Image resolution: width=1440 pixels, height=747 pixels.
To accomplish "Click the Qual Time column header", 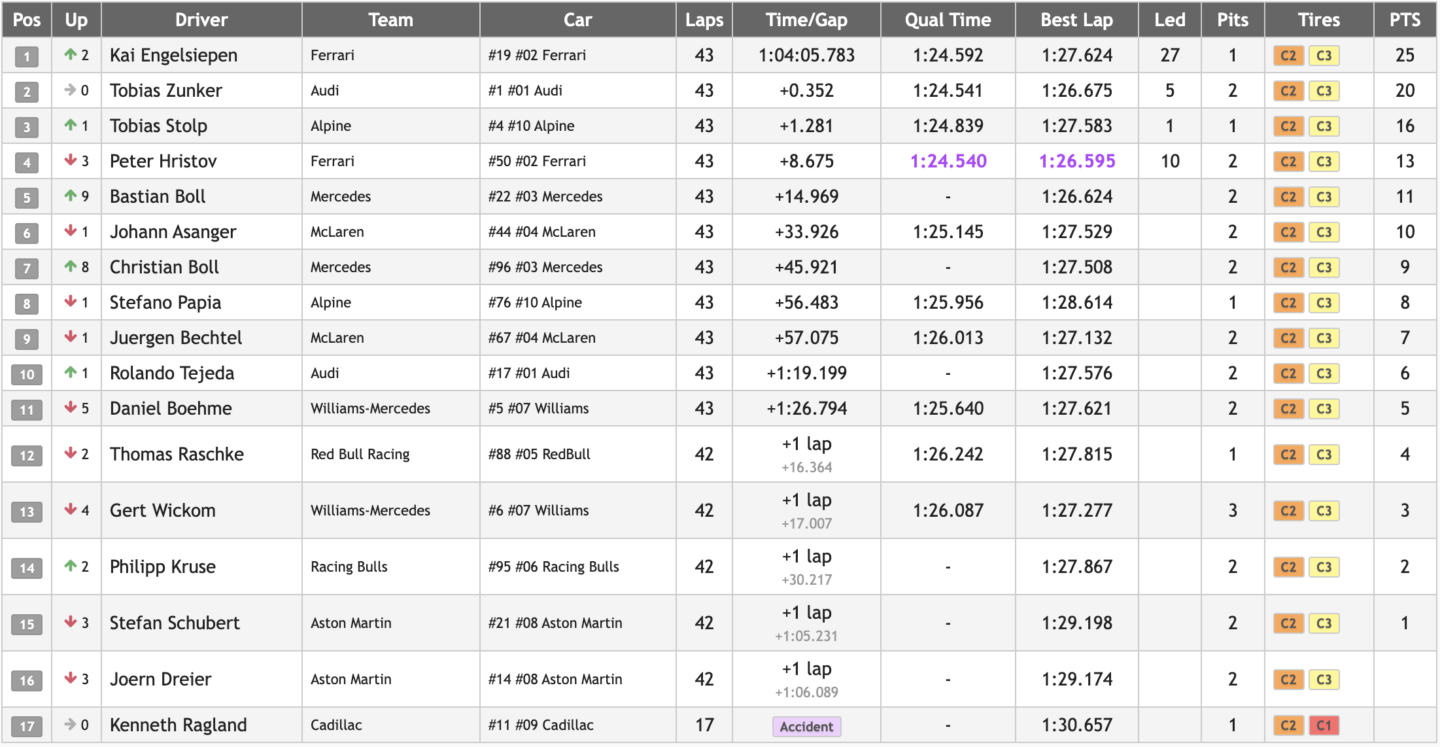I will coord(947,20).
